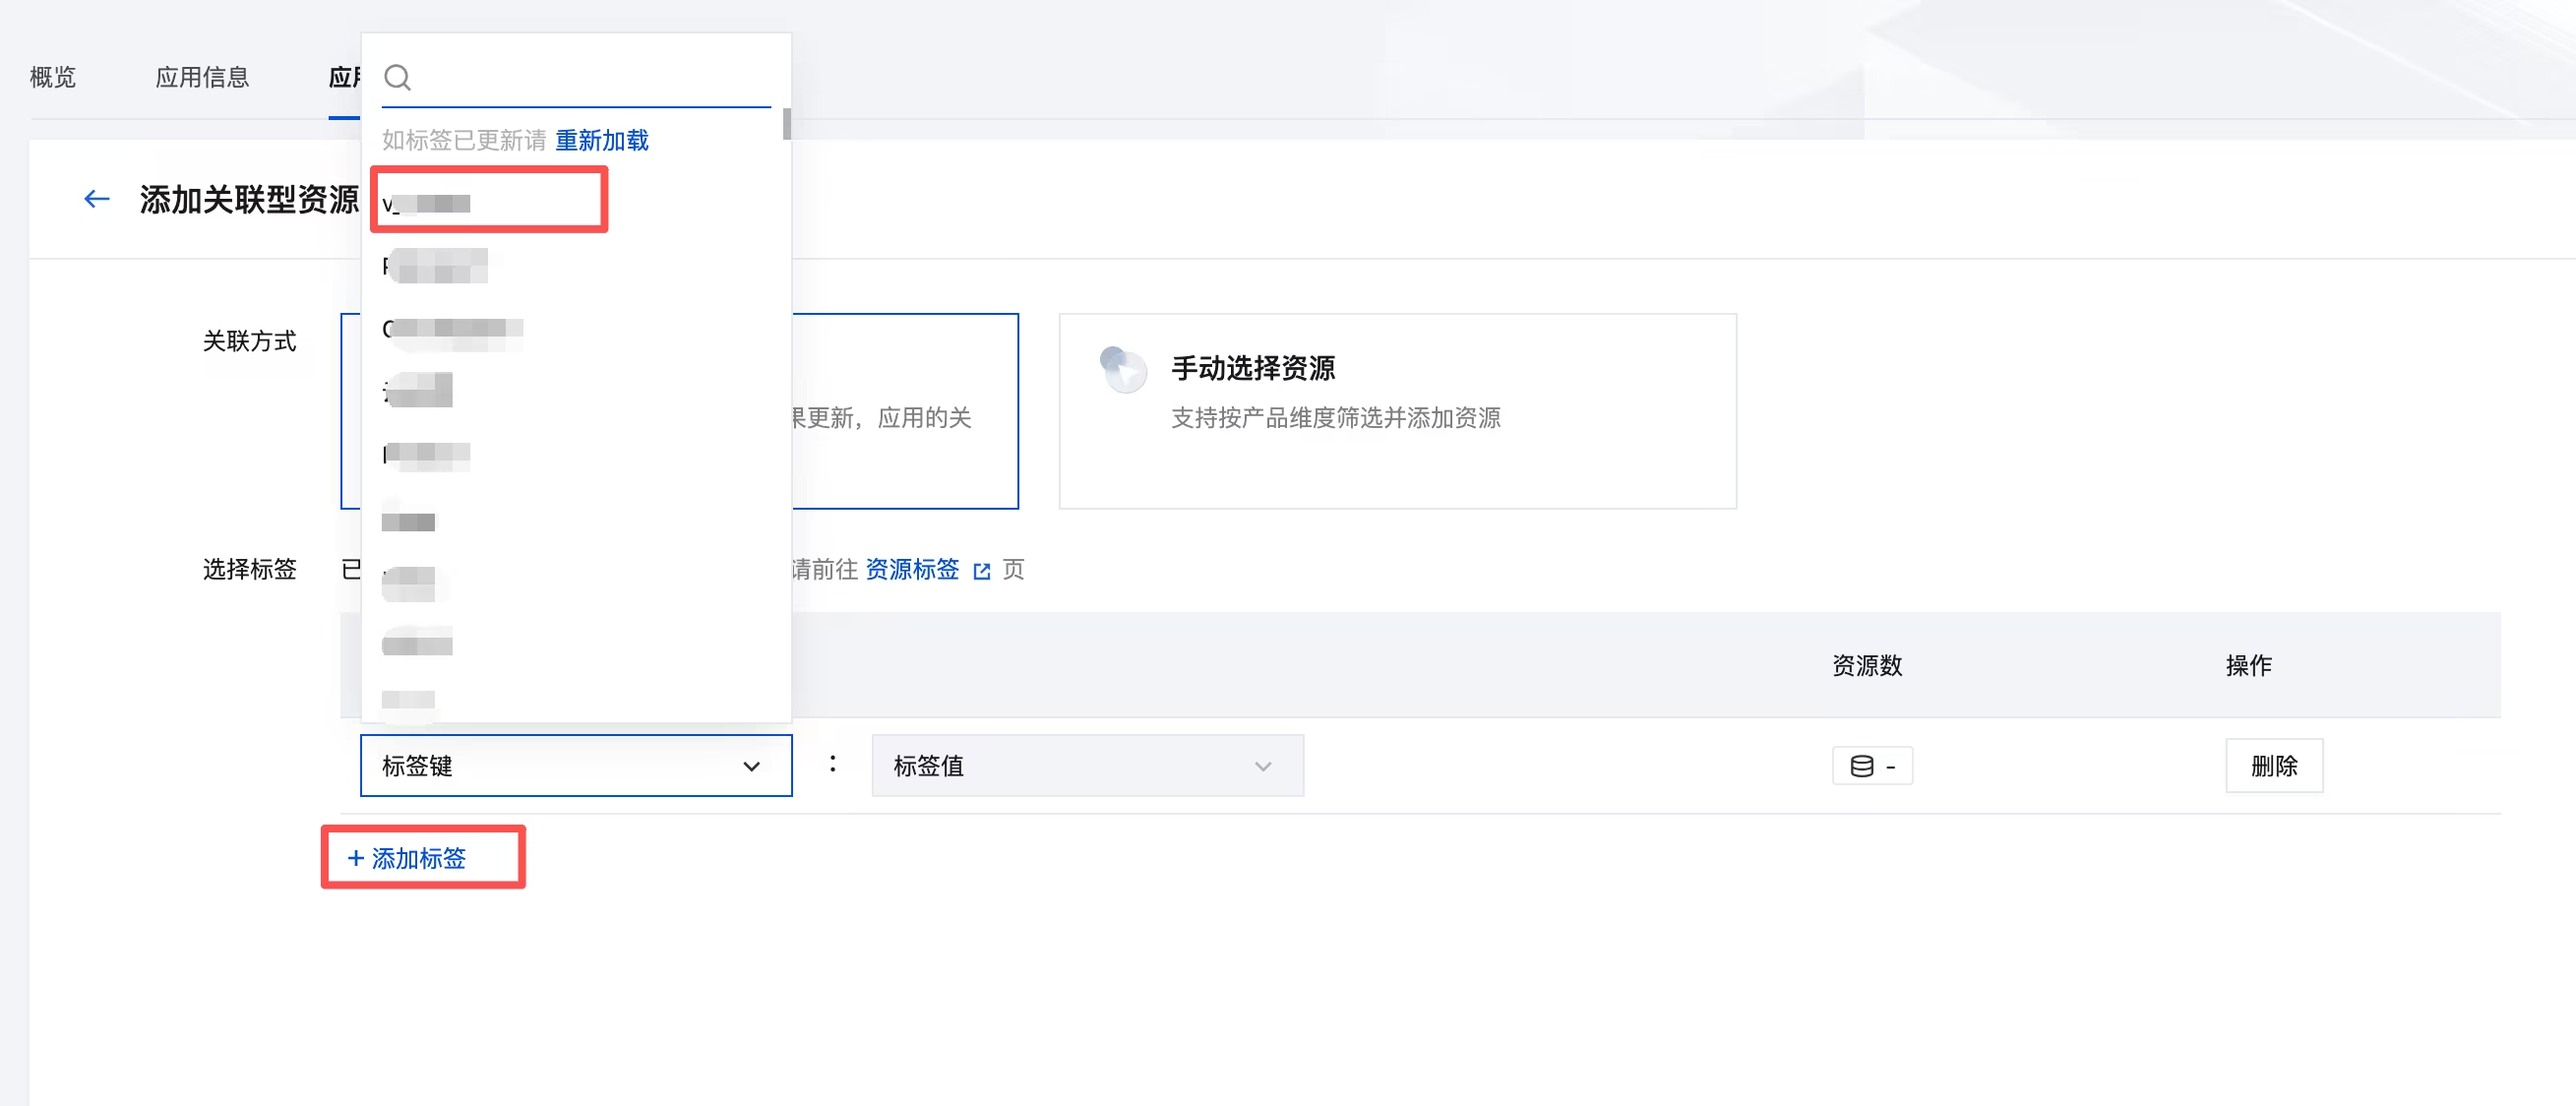
Task: Open the 标签键 dropdown
Action: point(576,766)
